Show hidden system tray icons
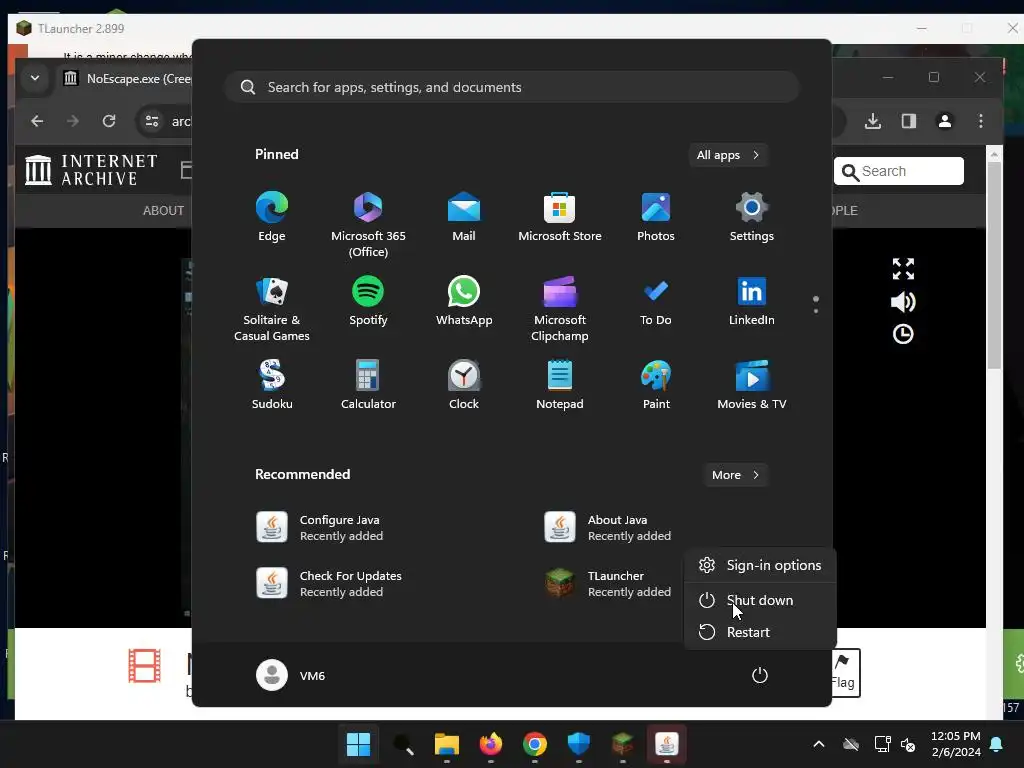The image size is (1024, 768). 818,744
